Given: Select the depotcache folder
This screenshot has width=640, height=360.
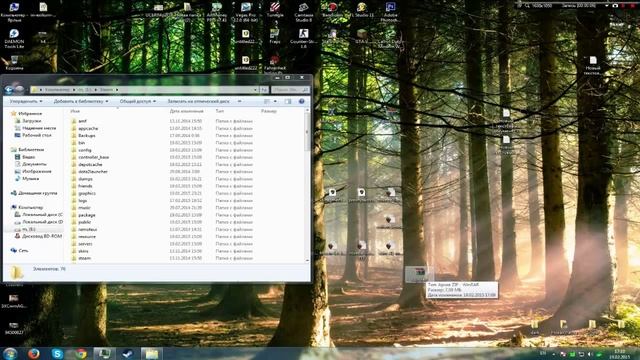Looking at the screenshot, I should pos(90,164).
